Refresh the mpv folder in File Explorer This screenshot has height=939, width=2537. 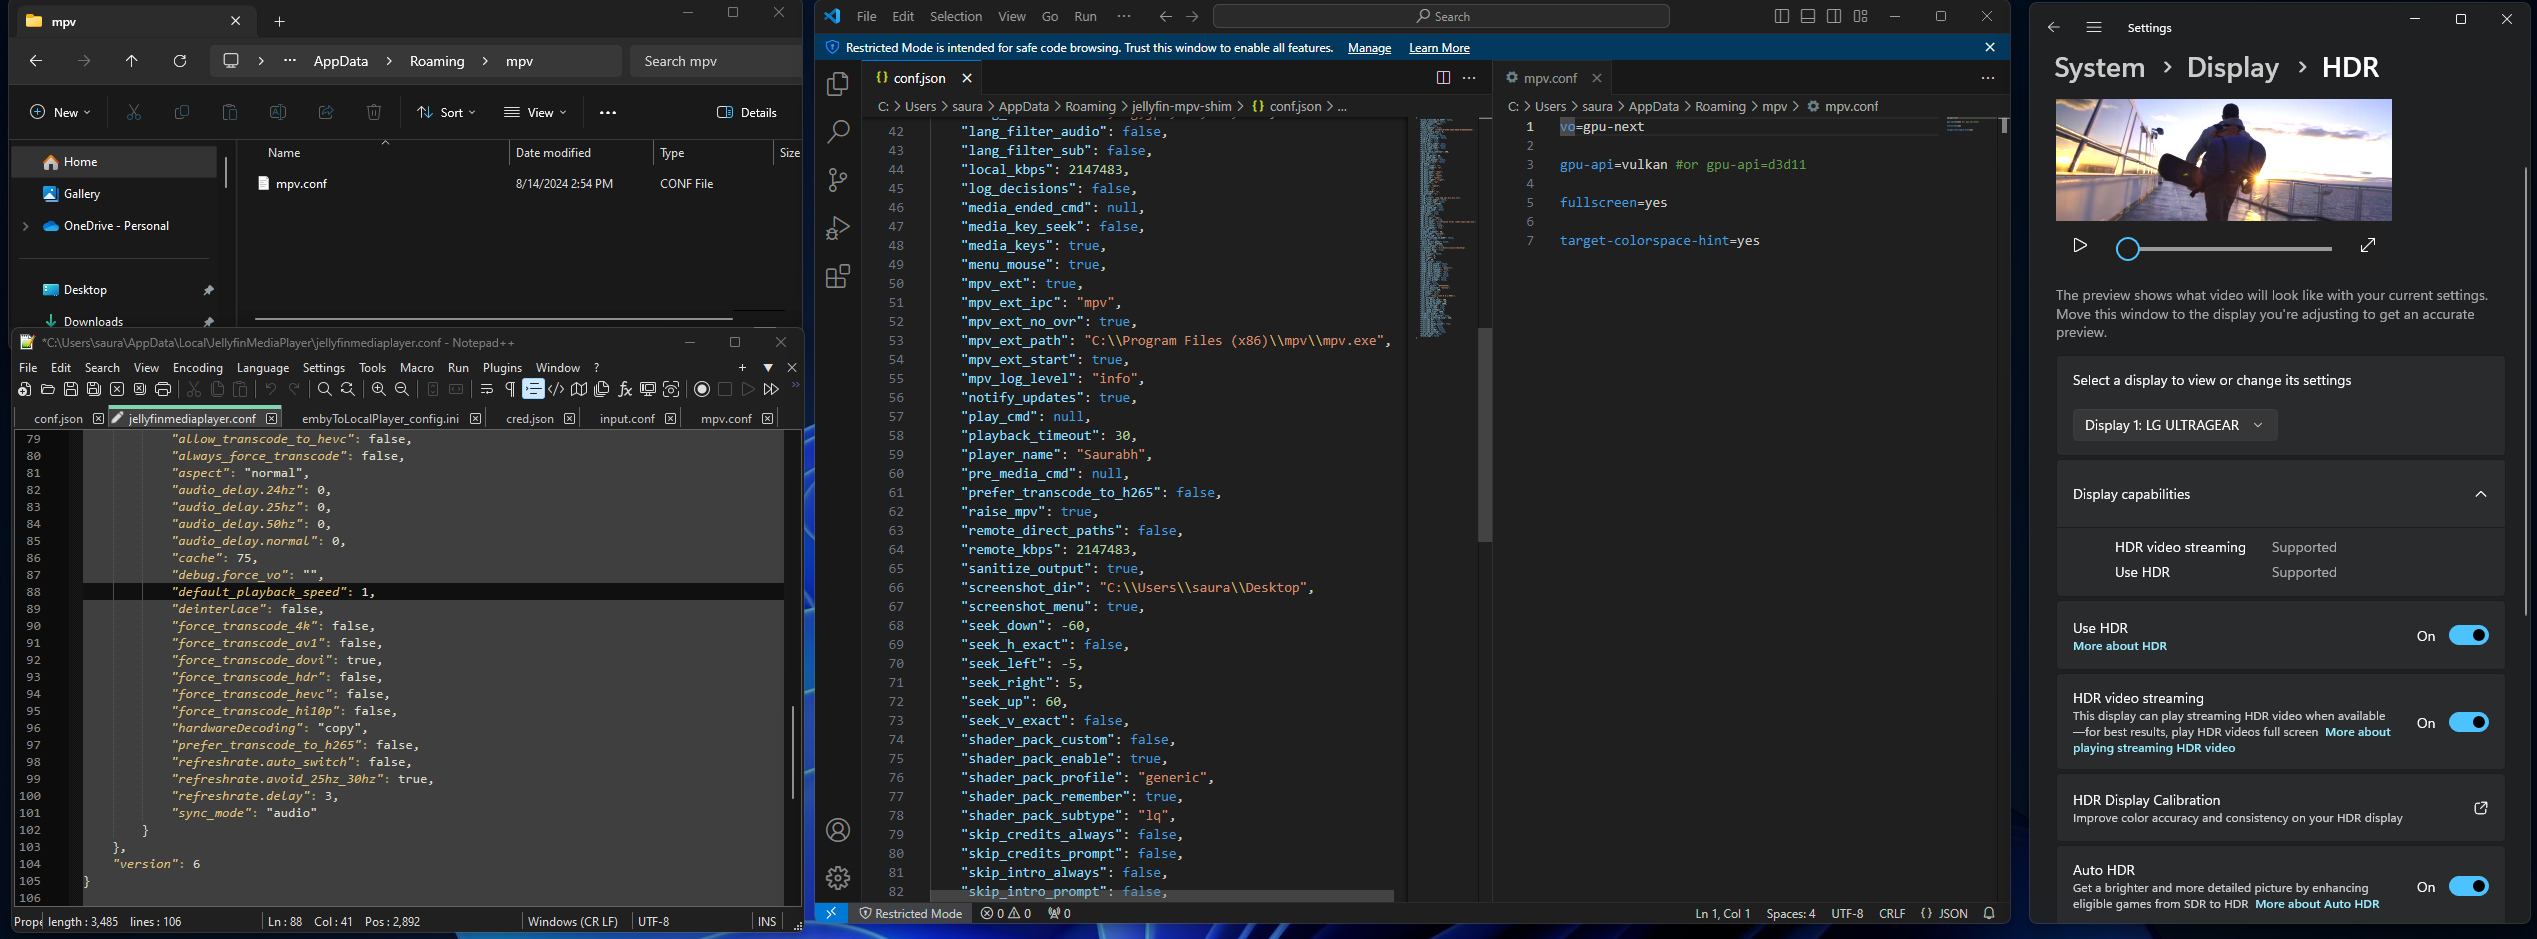180,61
